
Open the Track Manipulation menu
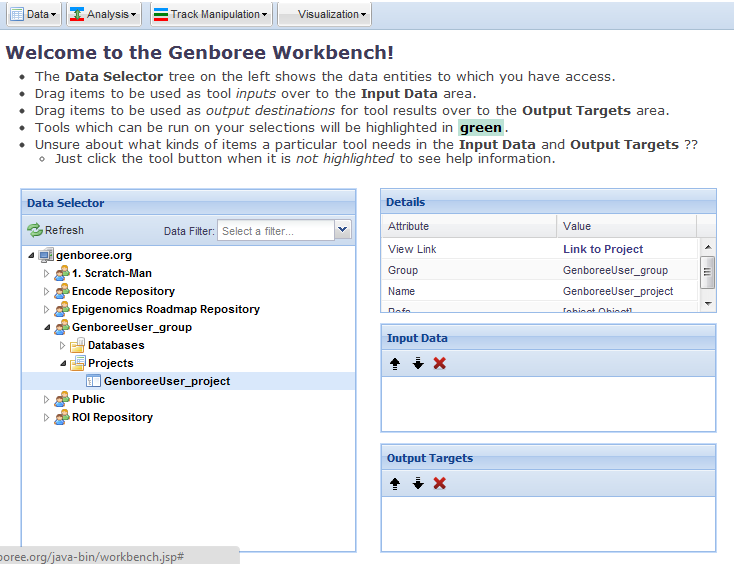tap(210, 14)
